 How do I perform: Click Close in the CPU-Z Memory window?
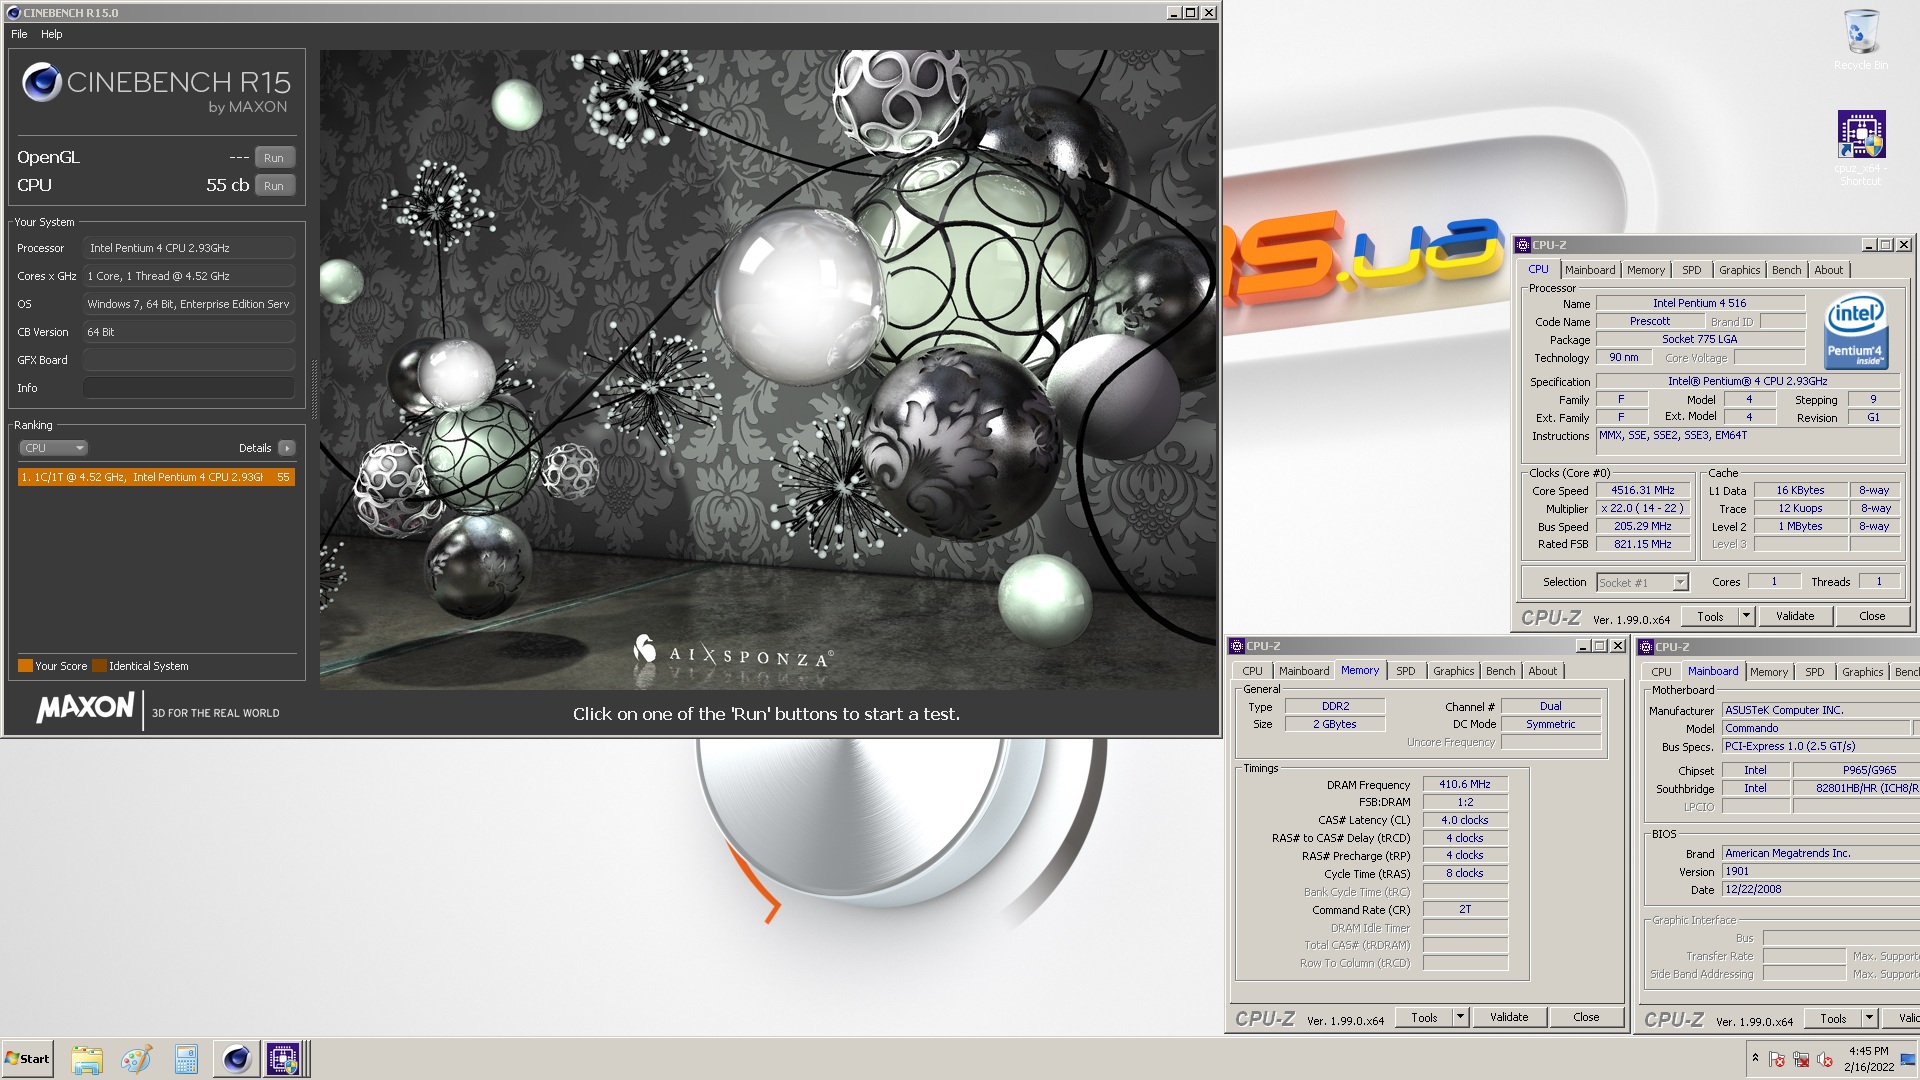(1586, 1017)
